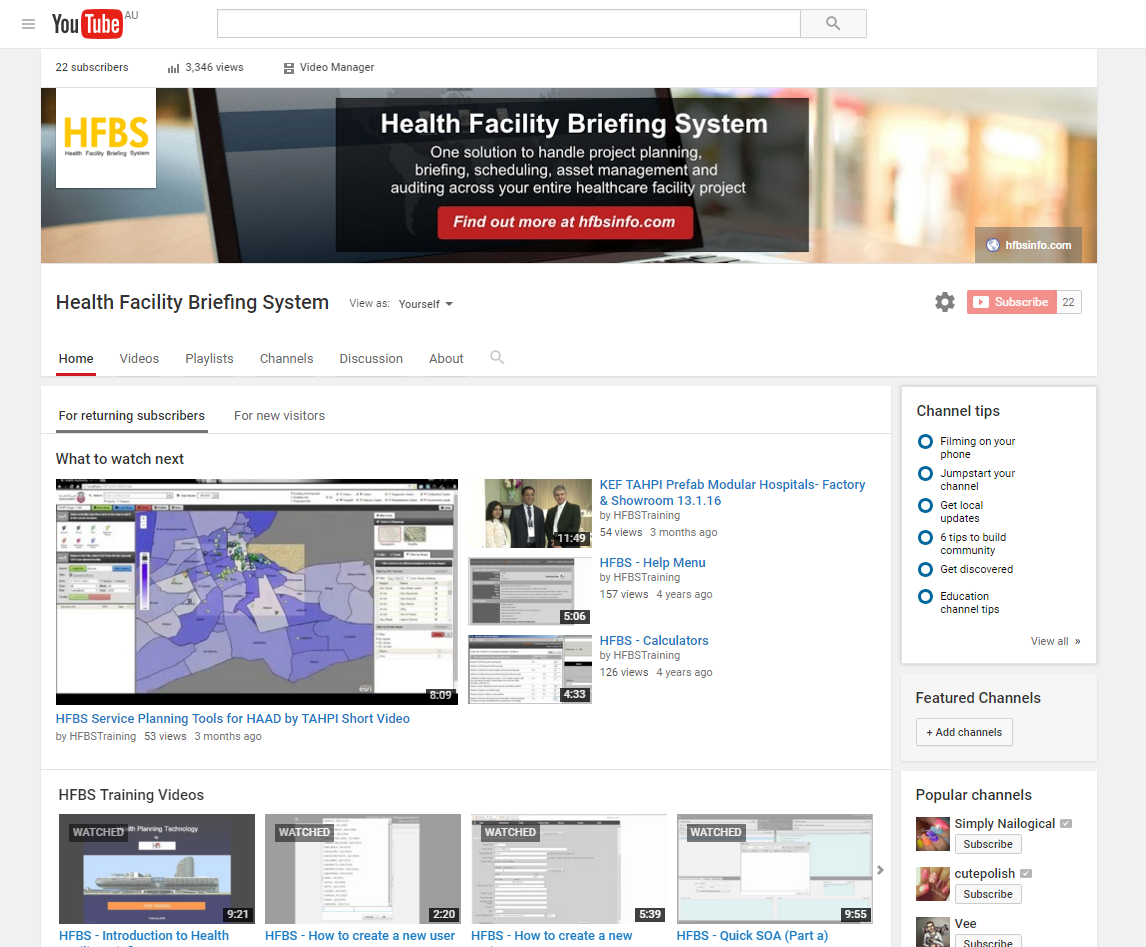Image resolution: width=1146 pixels, height=947 pixels.
Task: Click in the YouTube search field
Action: tap(509, 23)
